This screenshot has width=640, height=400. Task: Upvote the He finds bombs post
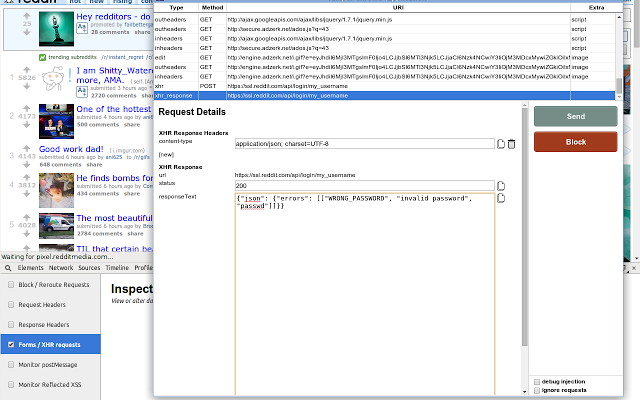(27, 177)
